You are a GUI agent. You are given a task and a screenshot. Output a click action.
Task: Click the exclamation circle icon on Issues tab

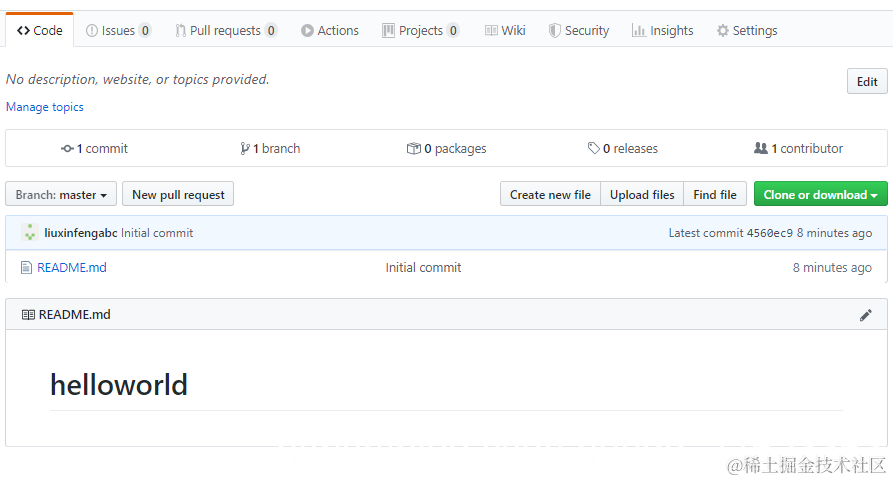[92, 30]
